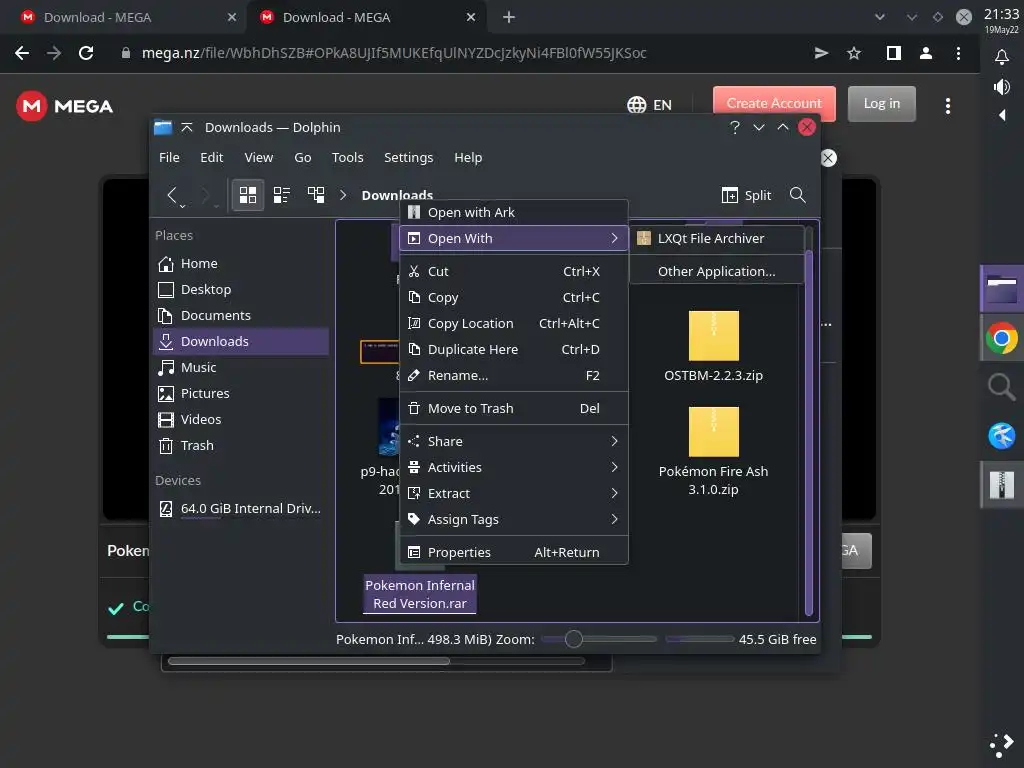Image resolution: width=1024 pixels, height=768 pixels.
Task: Go back in Dolphin folder history
Action: 172,194
